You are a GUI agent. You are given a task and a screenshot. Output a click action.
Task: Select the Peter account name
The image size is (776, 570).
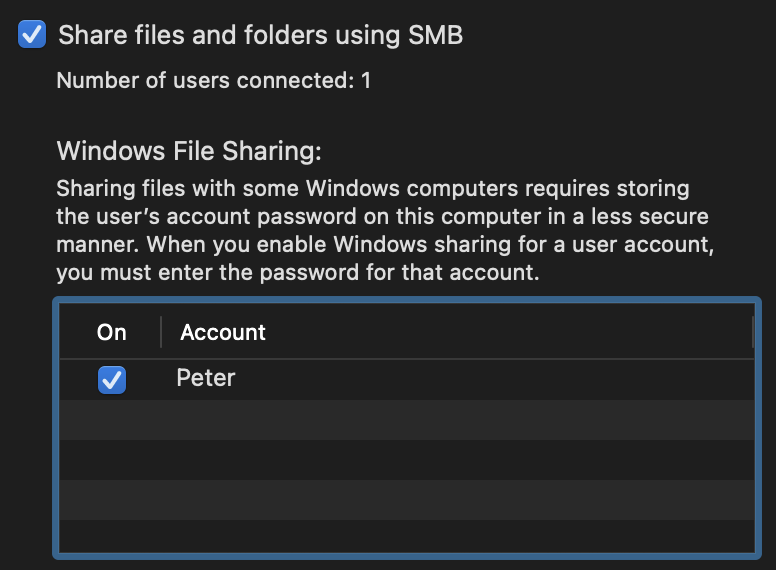(x=206, y=379)
